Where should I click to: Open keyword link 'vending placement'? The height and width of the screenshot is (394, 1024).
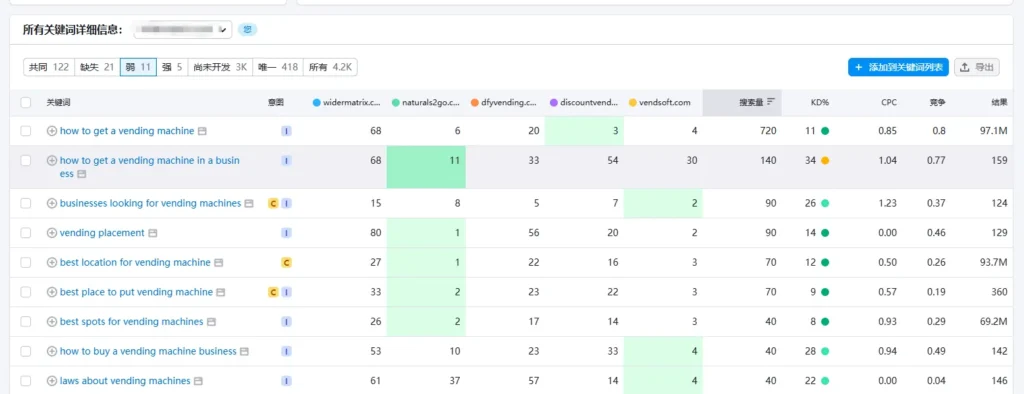[x=102, y=233]
